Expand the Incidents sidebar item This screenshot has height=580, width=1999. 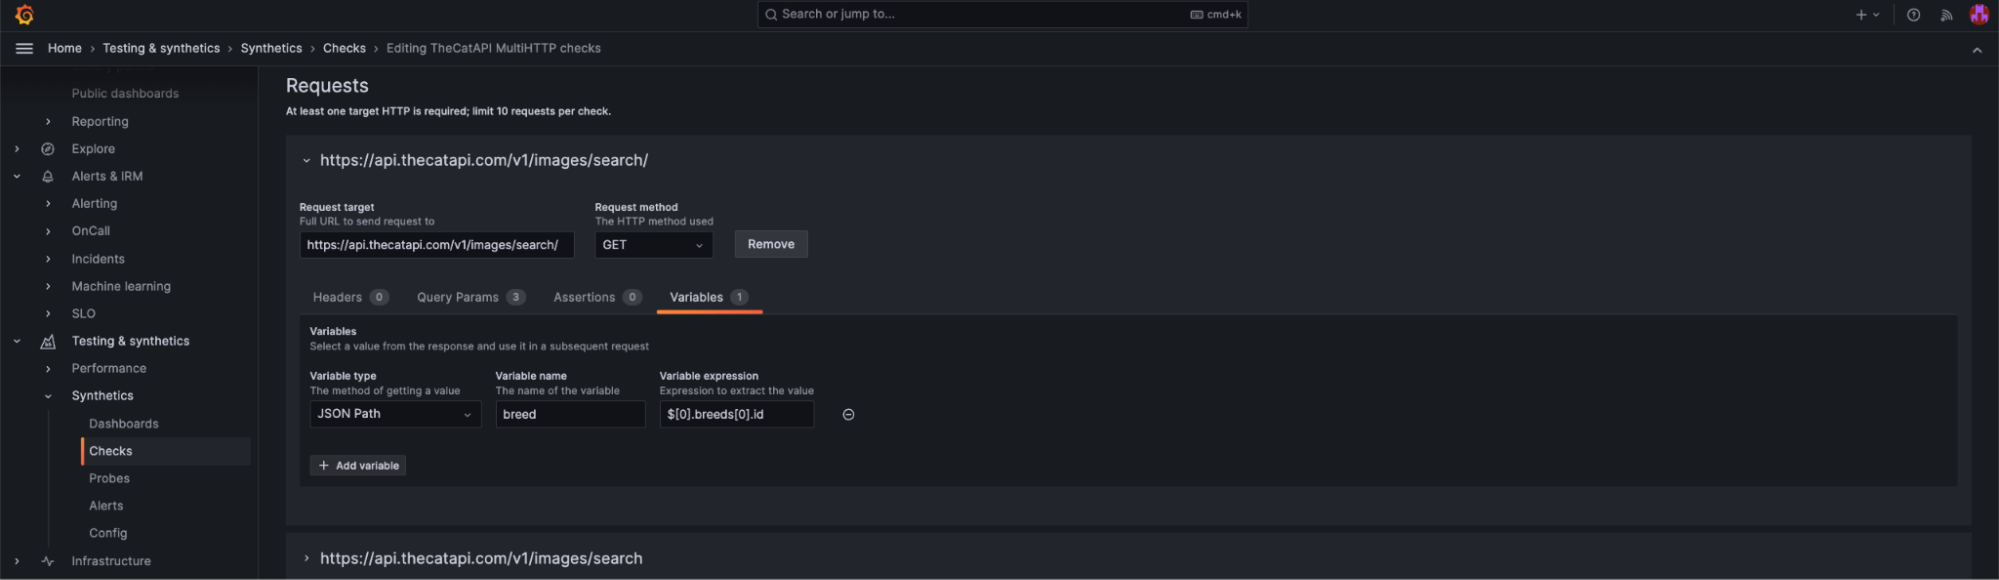[x=48, y=259]
